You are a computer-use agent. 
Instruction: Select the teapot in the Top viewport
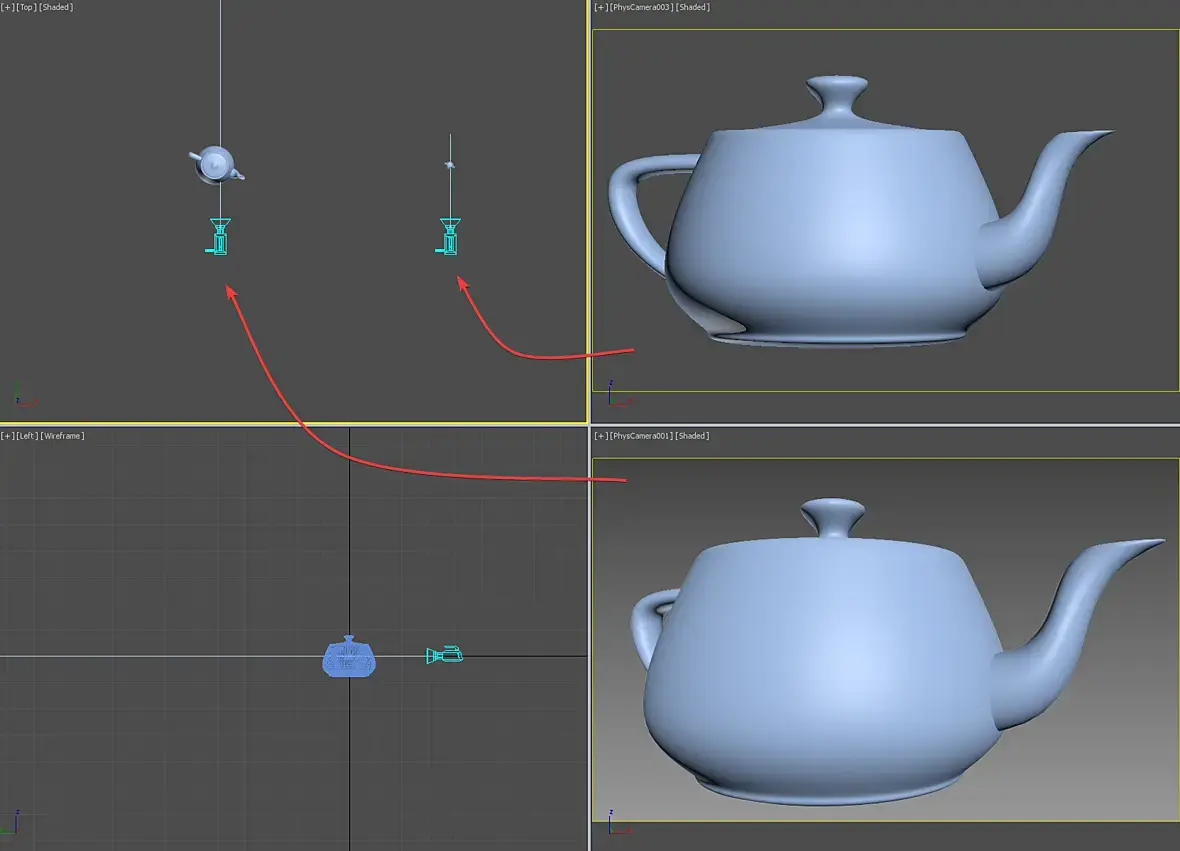[216, 165]
